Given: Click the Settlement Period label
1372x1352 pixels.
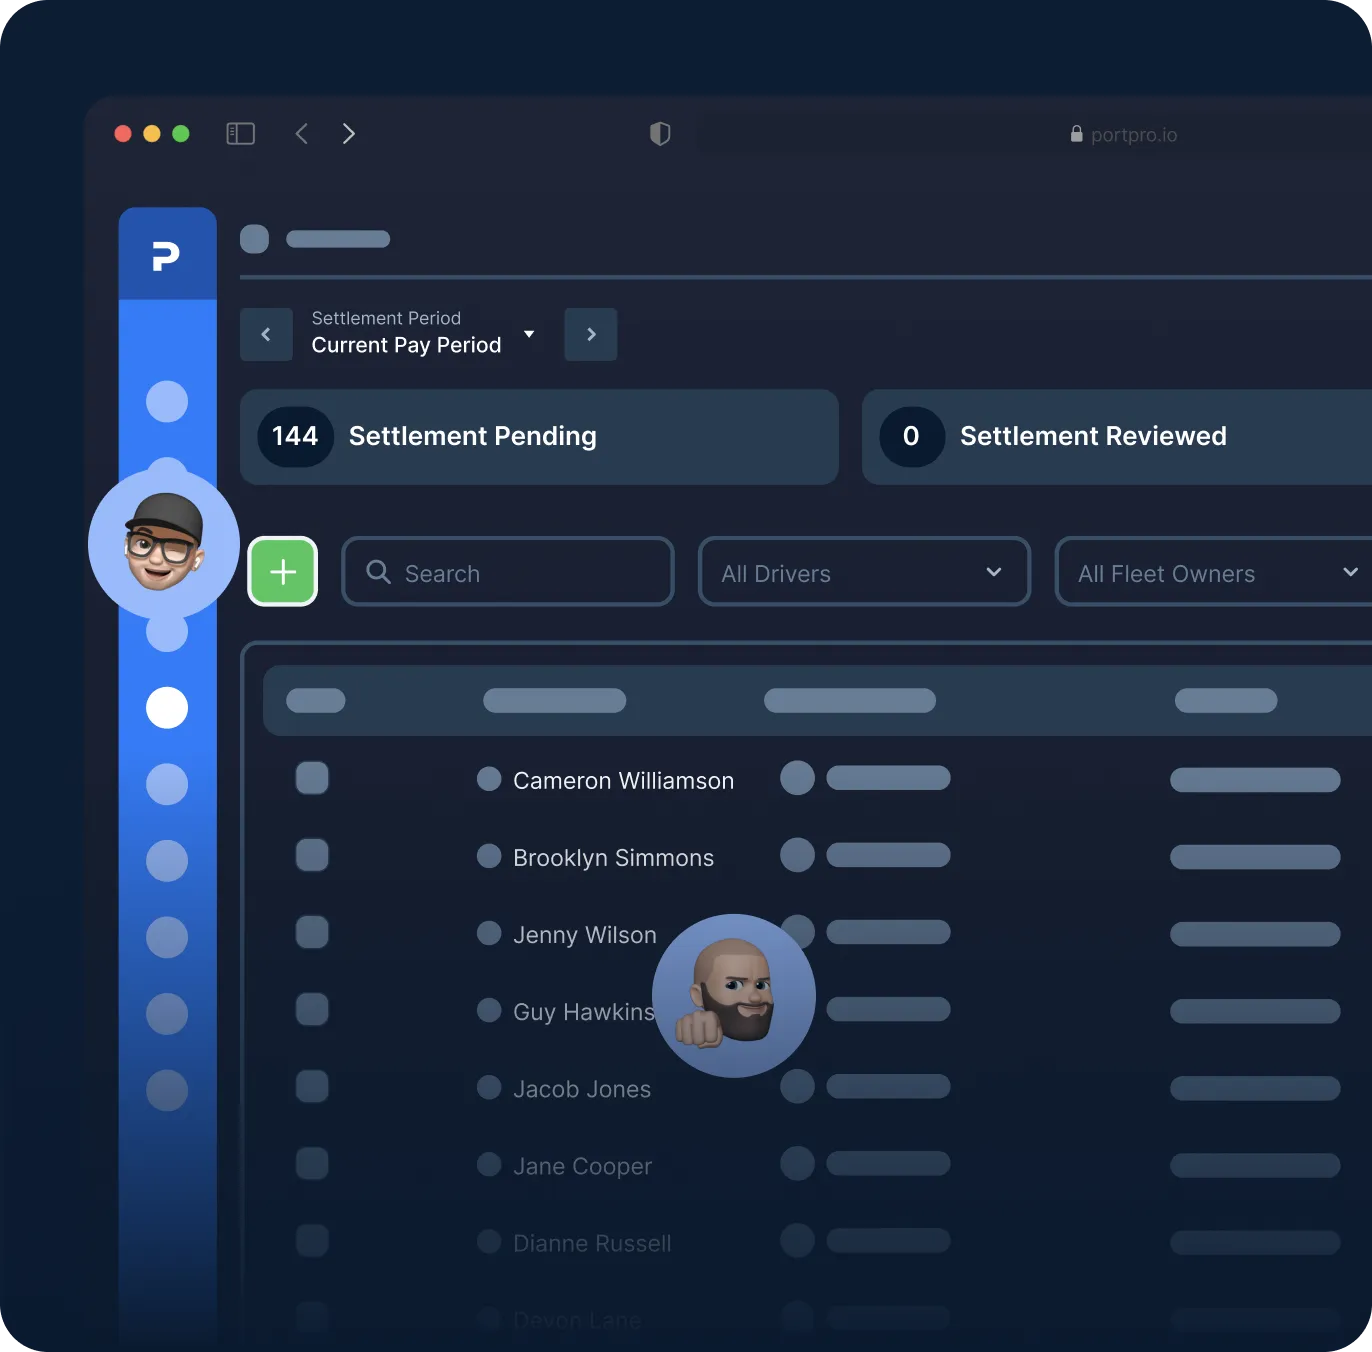Looking at the screenshot, I should [x=386, y=318].
